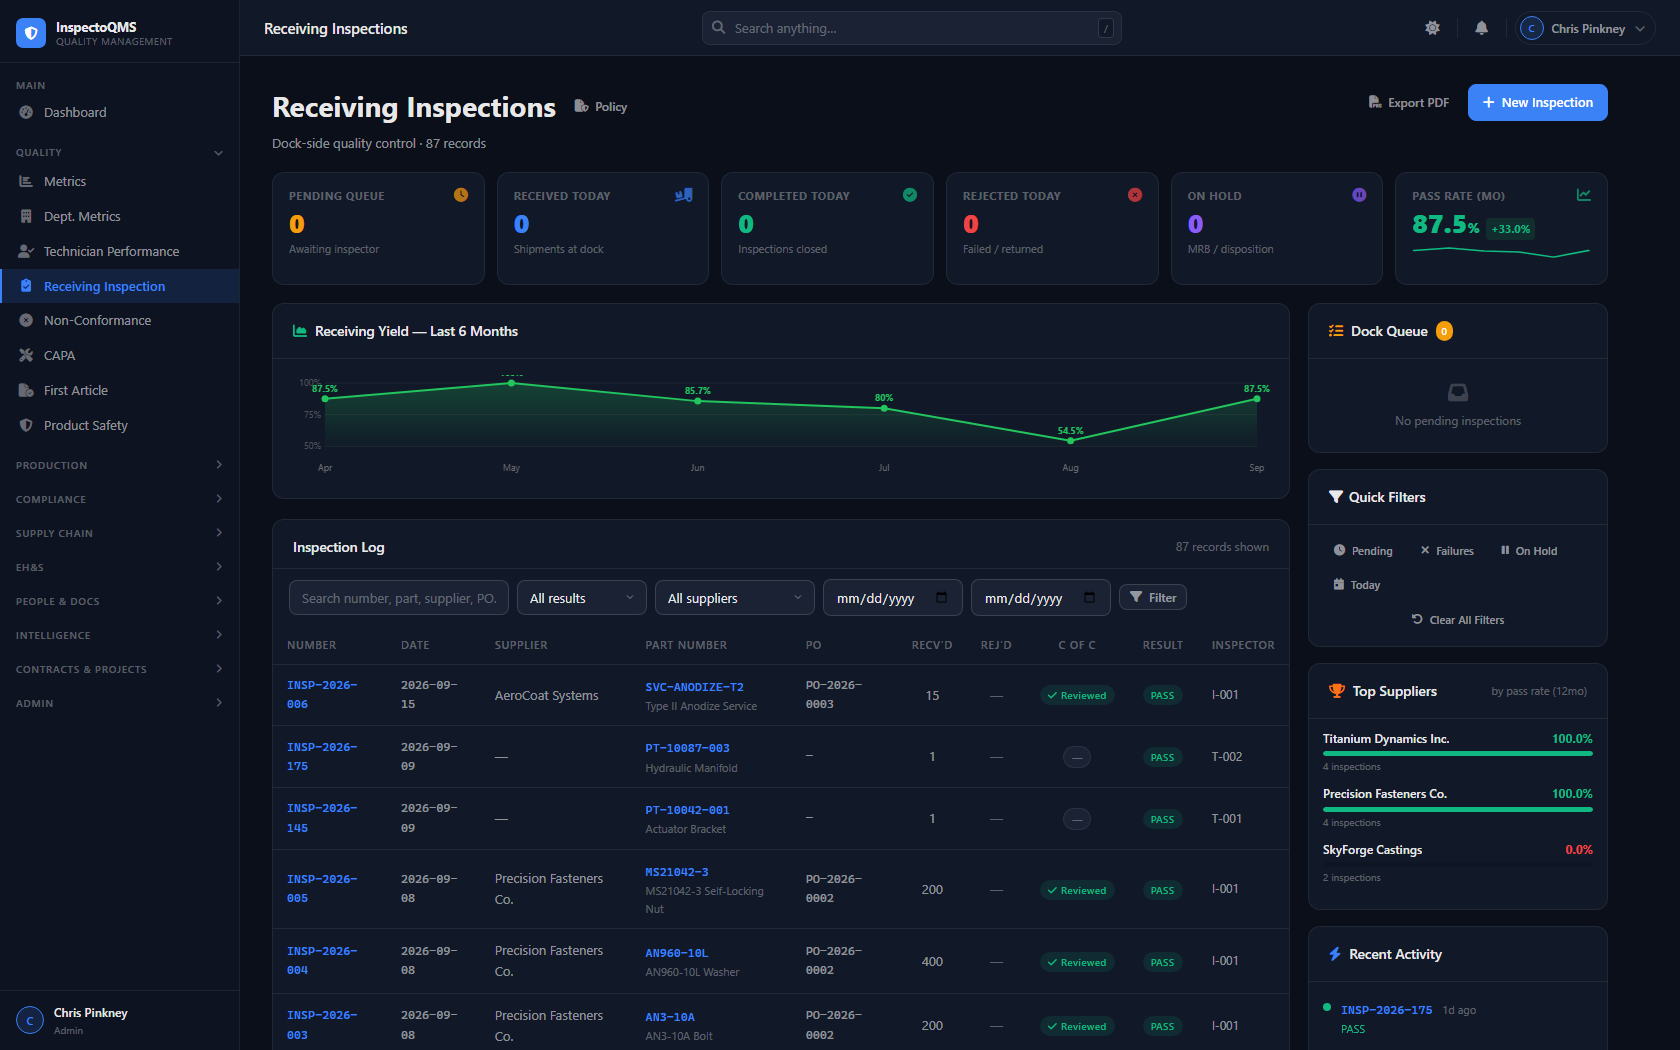Click the Product Safety shield icon

coord(26,425)
